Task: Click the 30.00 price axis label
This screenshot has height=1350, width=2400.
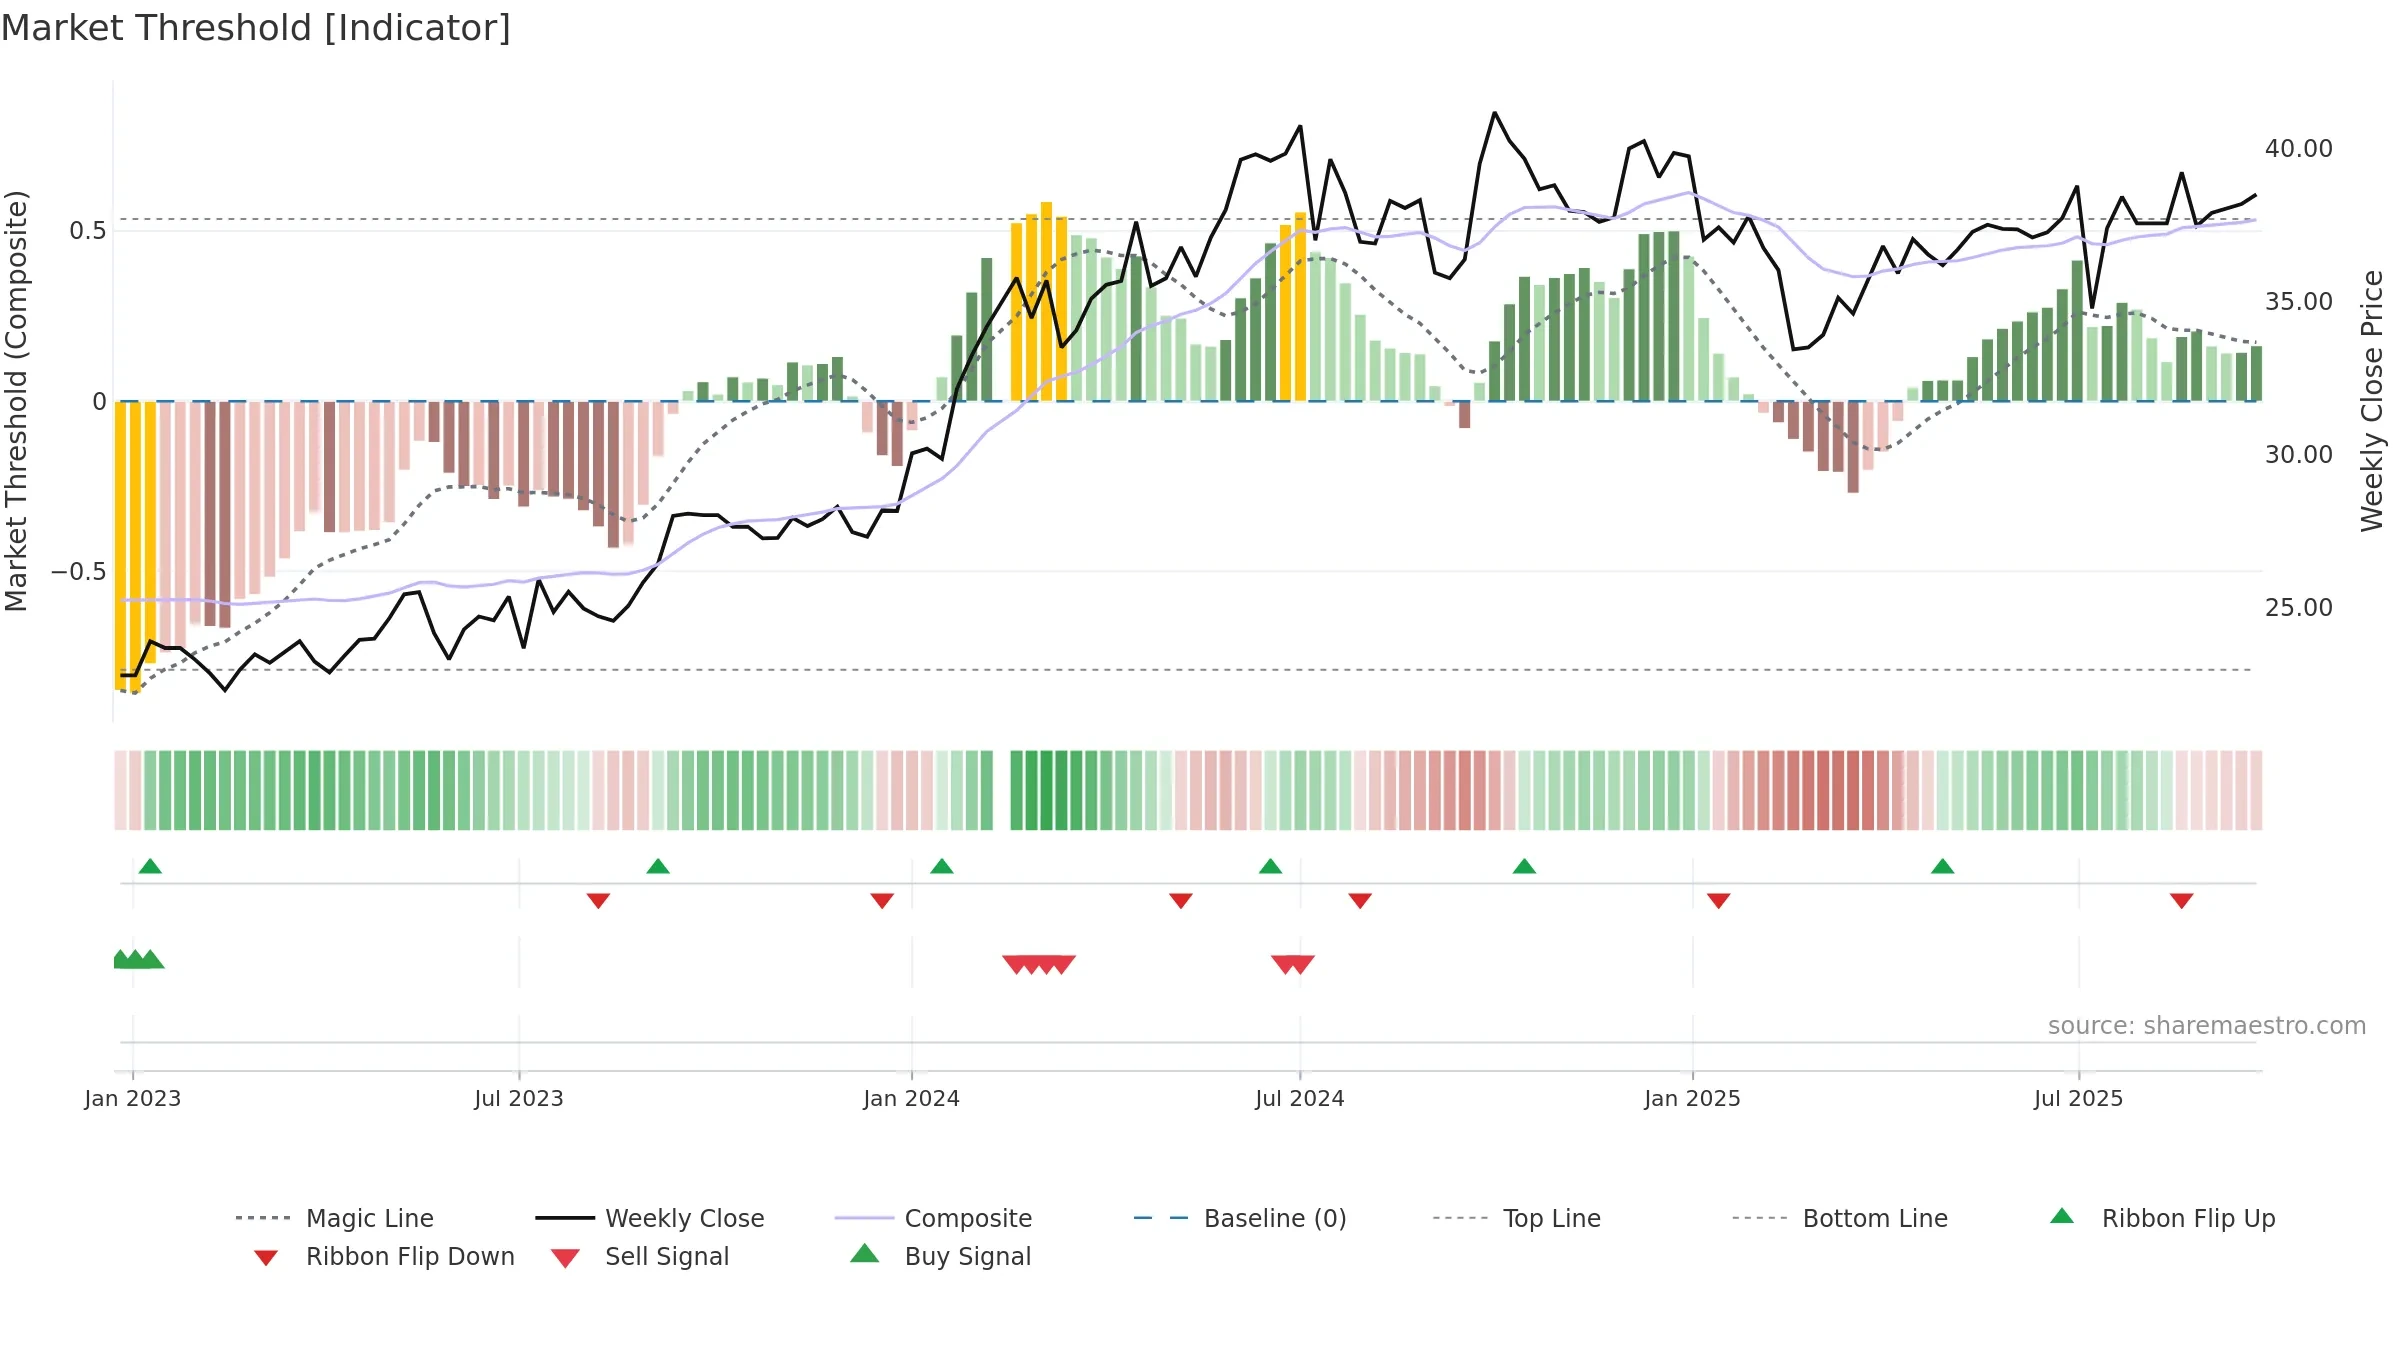Action: [x=2298, y=455]
